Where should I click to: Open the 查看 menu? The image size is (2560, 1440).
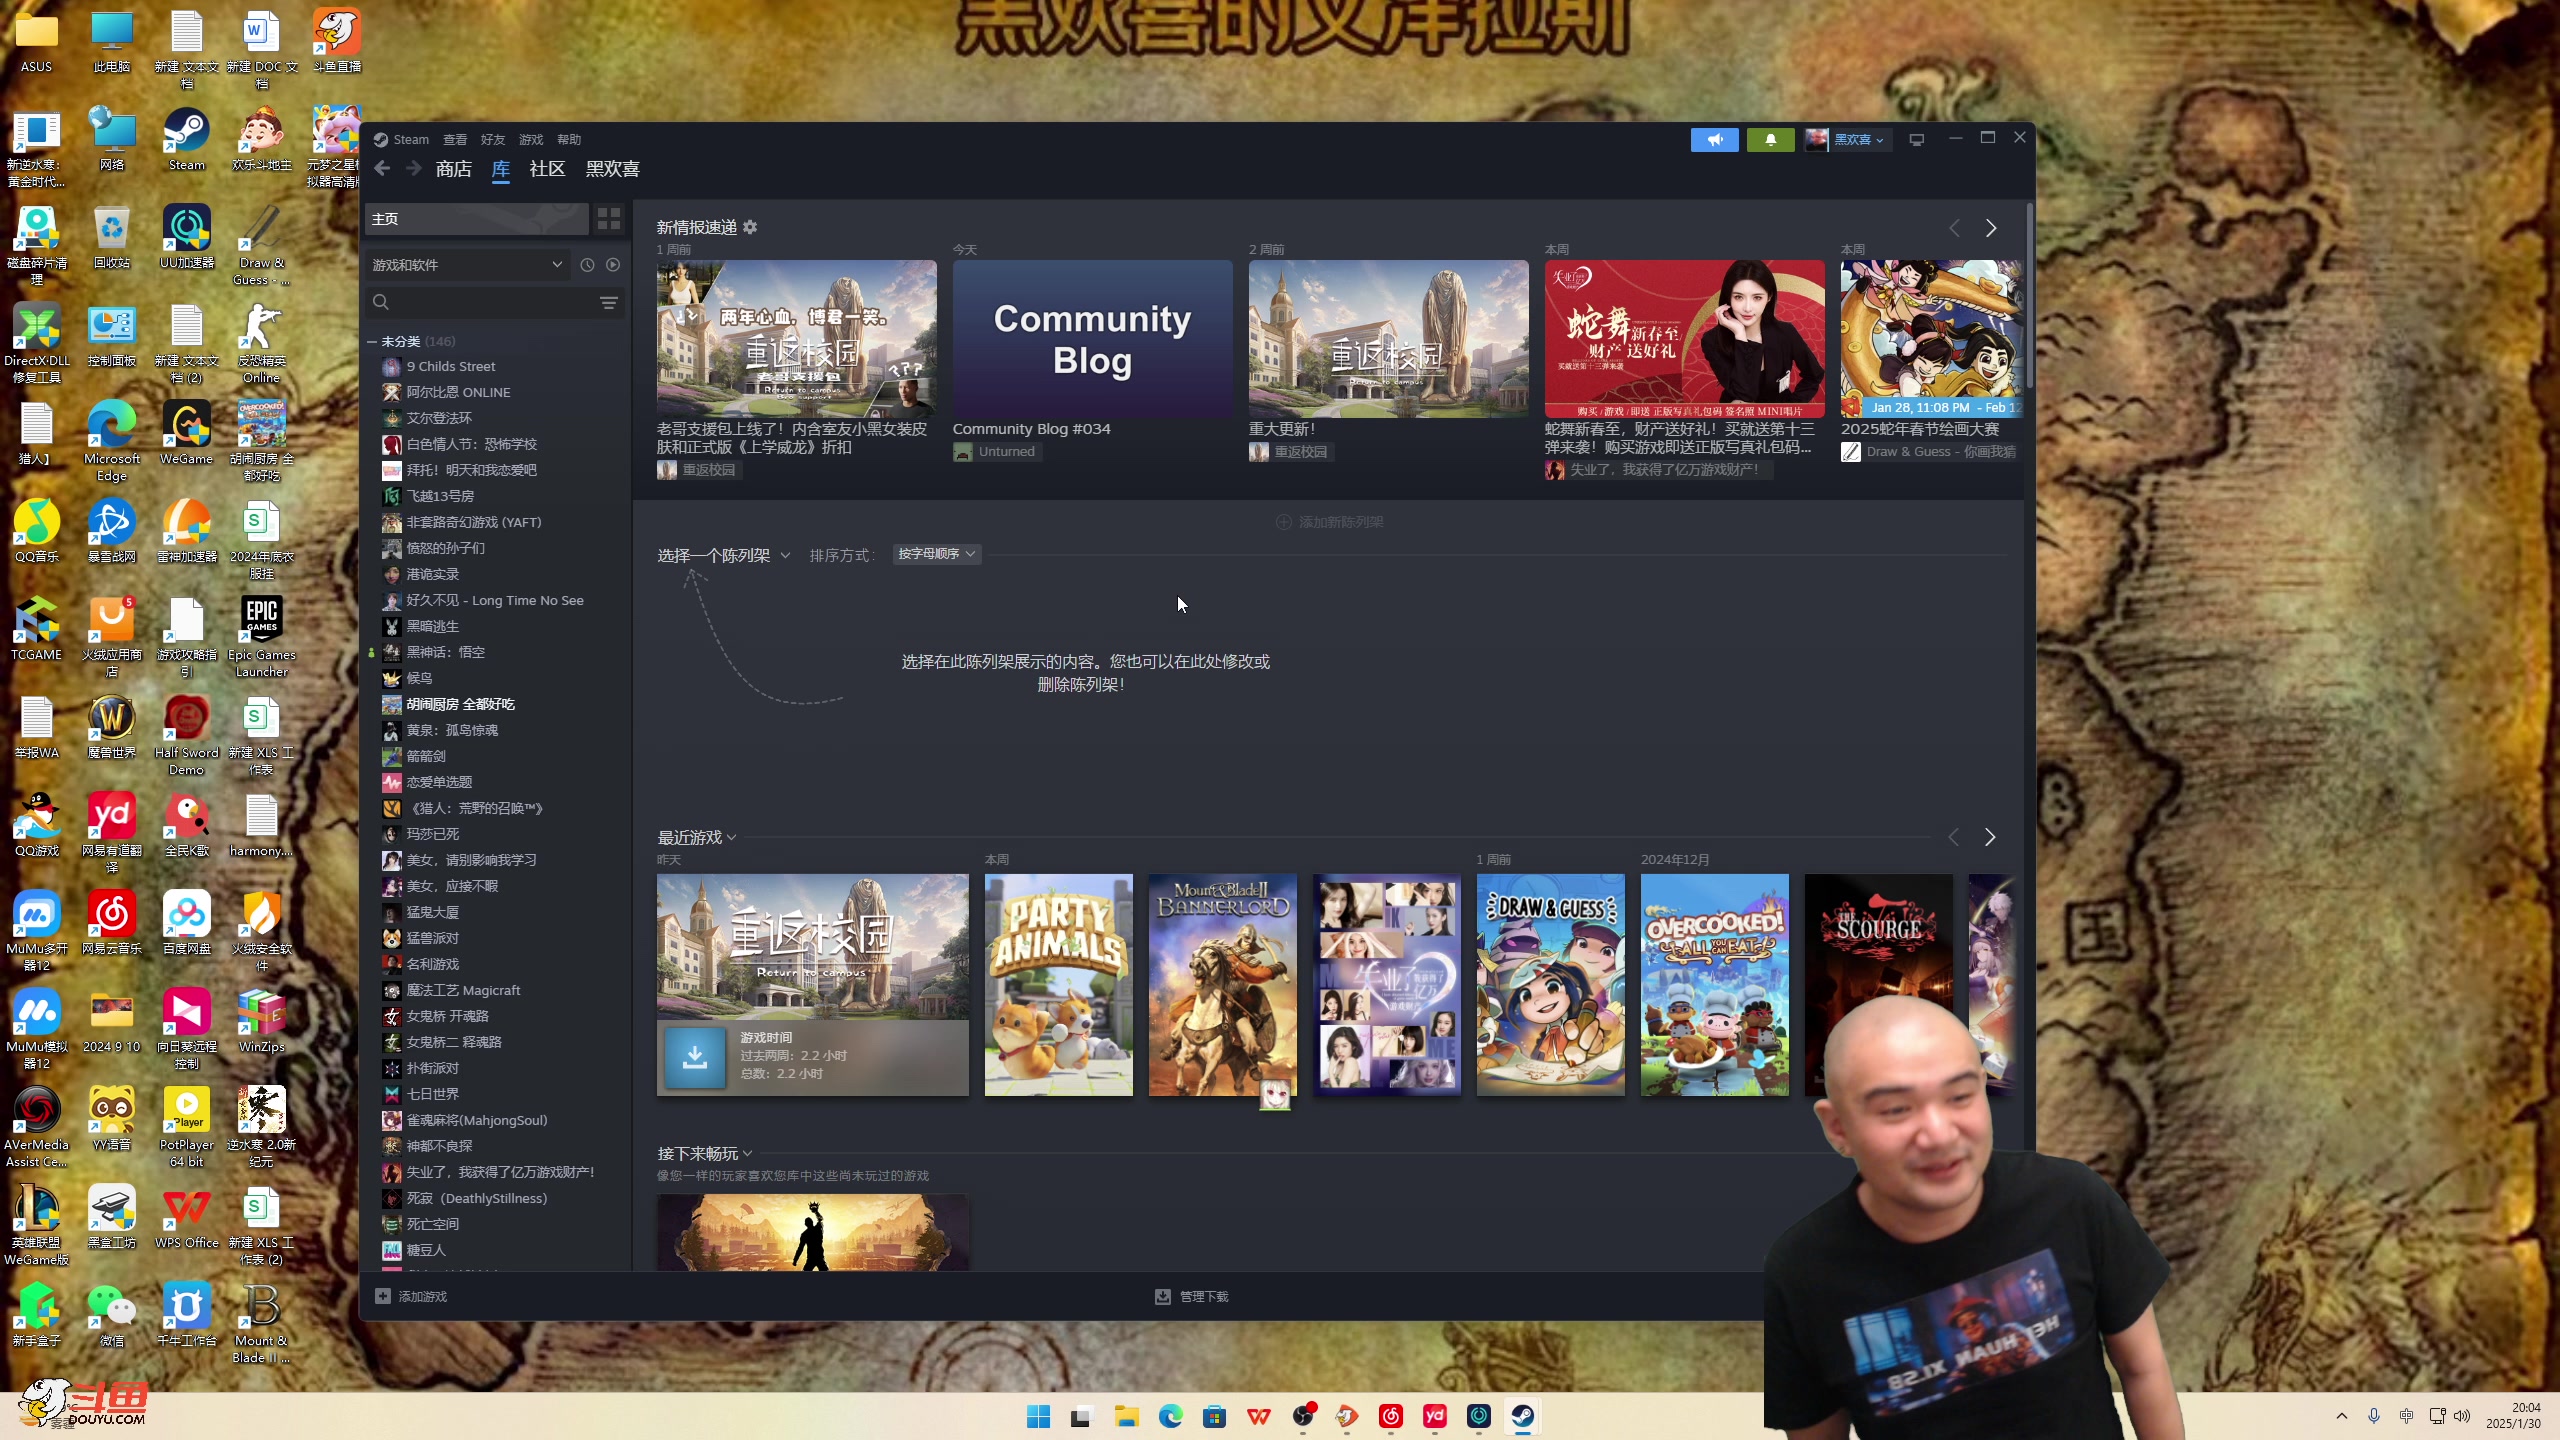click(x=455, y=139)
